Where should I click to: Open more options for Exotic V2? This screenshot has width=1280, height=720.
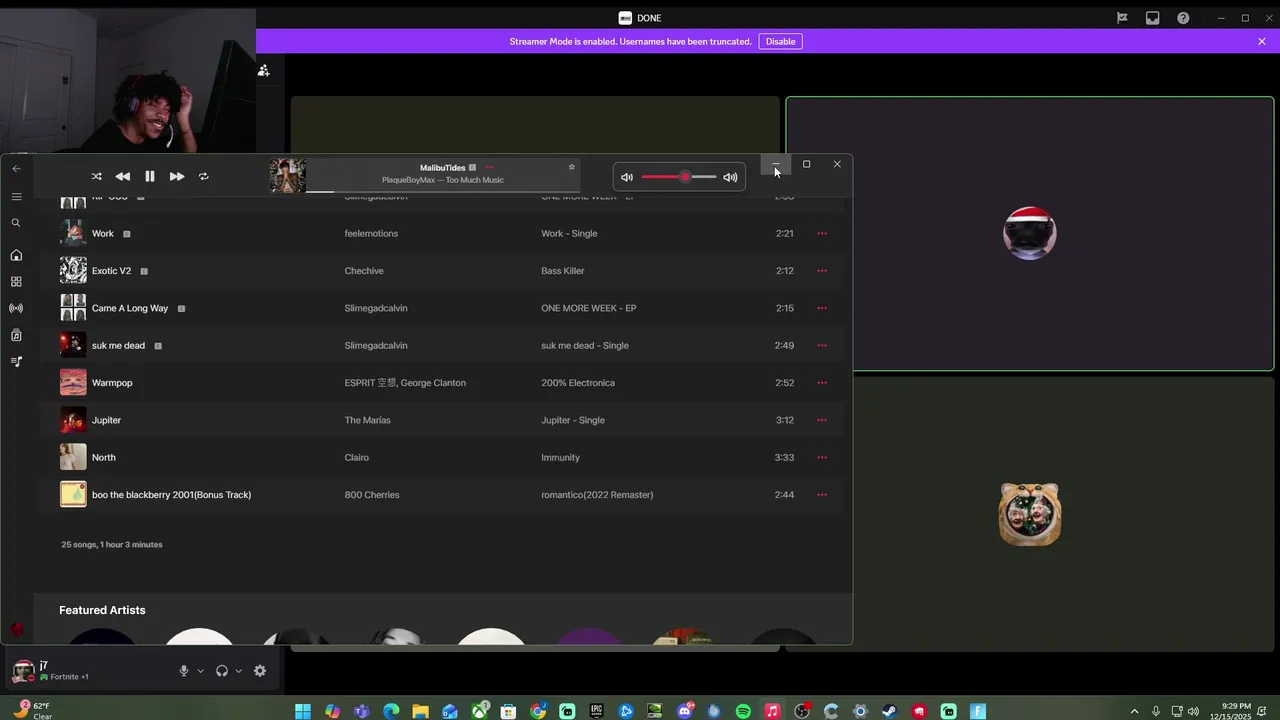822,271
